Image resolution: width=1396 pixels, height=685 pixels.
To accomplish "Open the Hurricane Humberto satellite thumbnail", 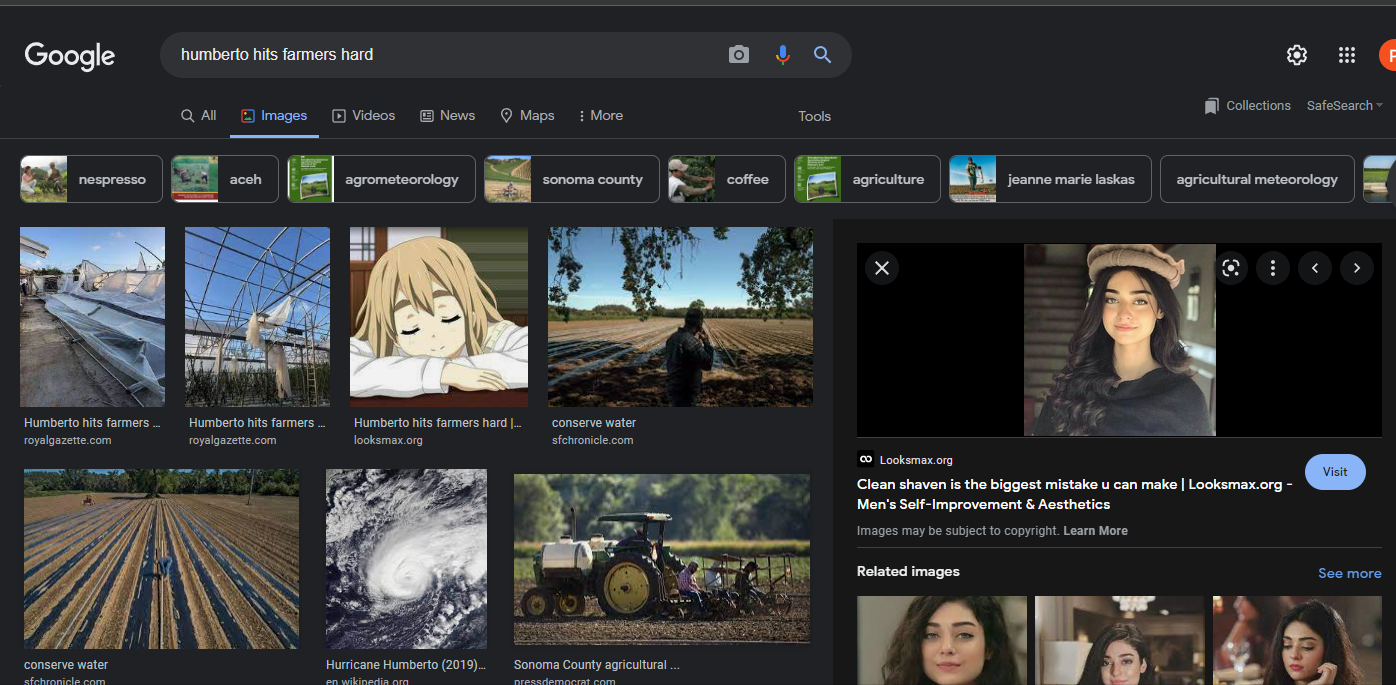I will pos(406,559).
